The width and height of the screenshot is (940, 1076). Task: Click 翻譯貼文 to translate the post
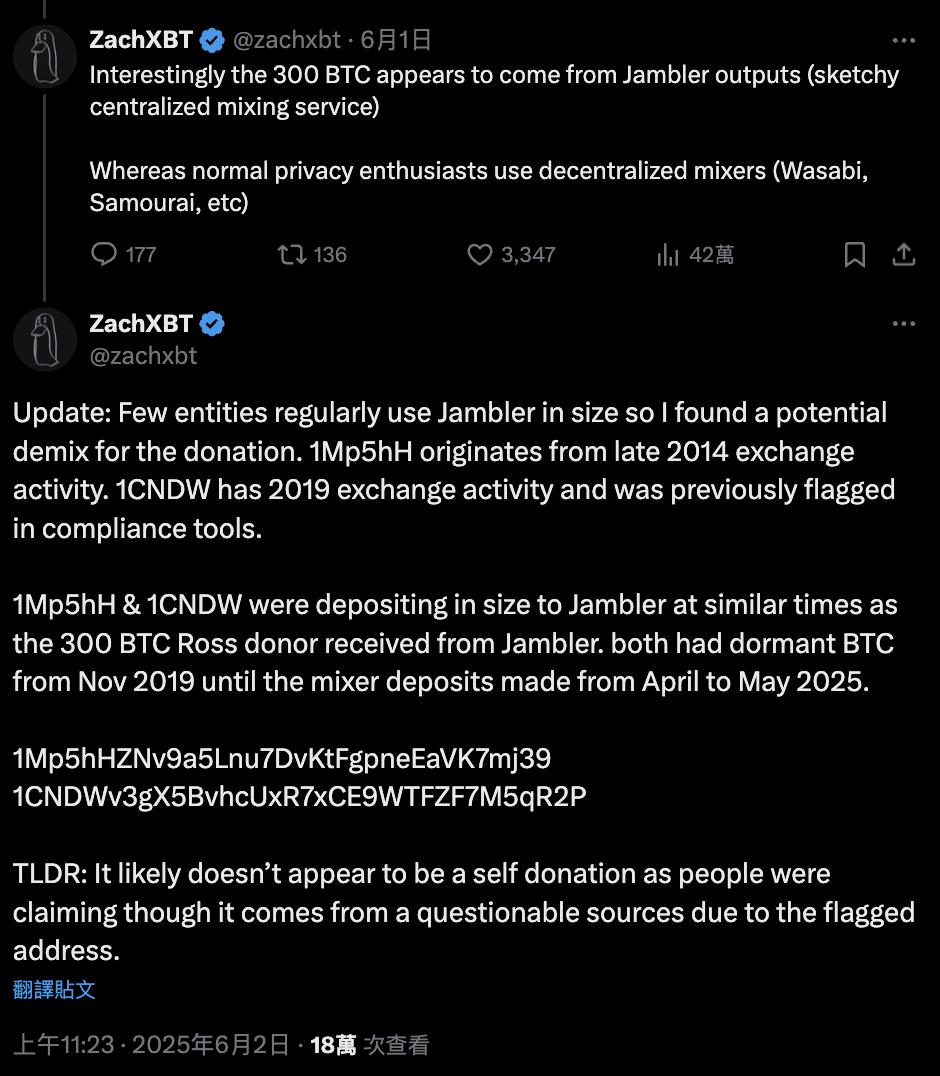54,989
